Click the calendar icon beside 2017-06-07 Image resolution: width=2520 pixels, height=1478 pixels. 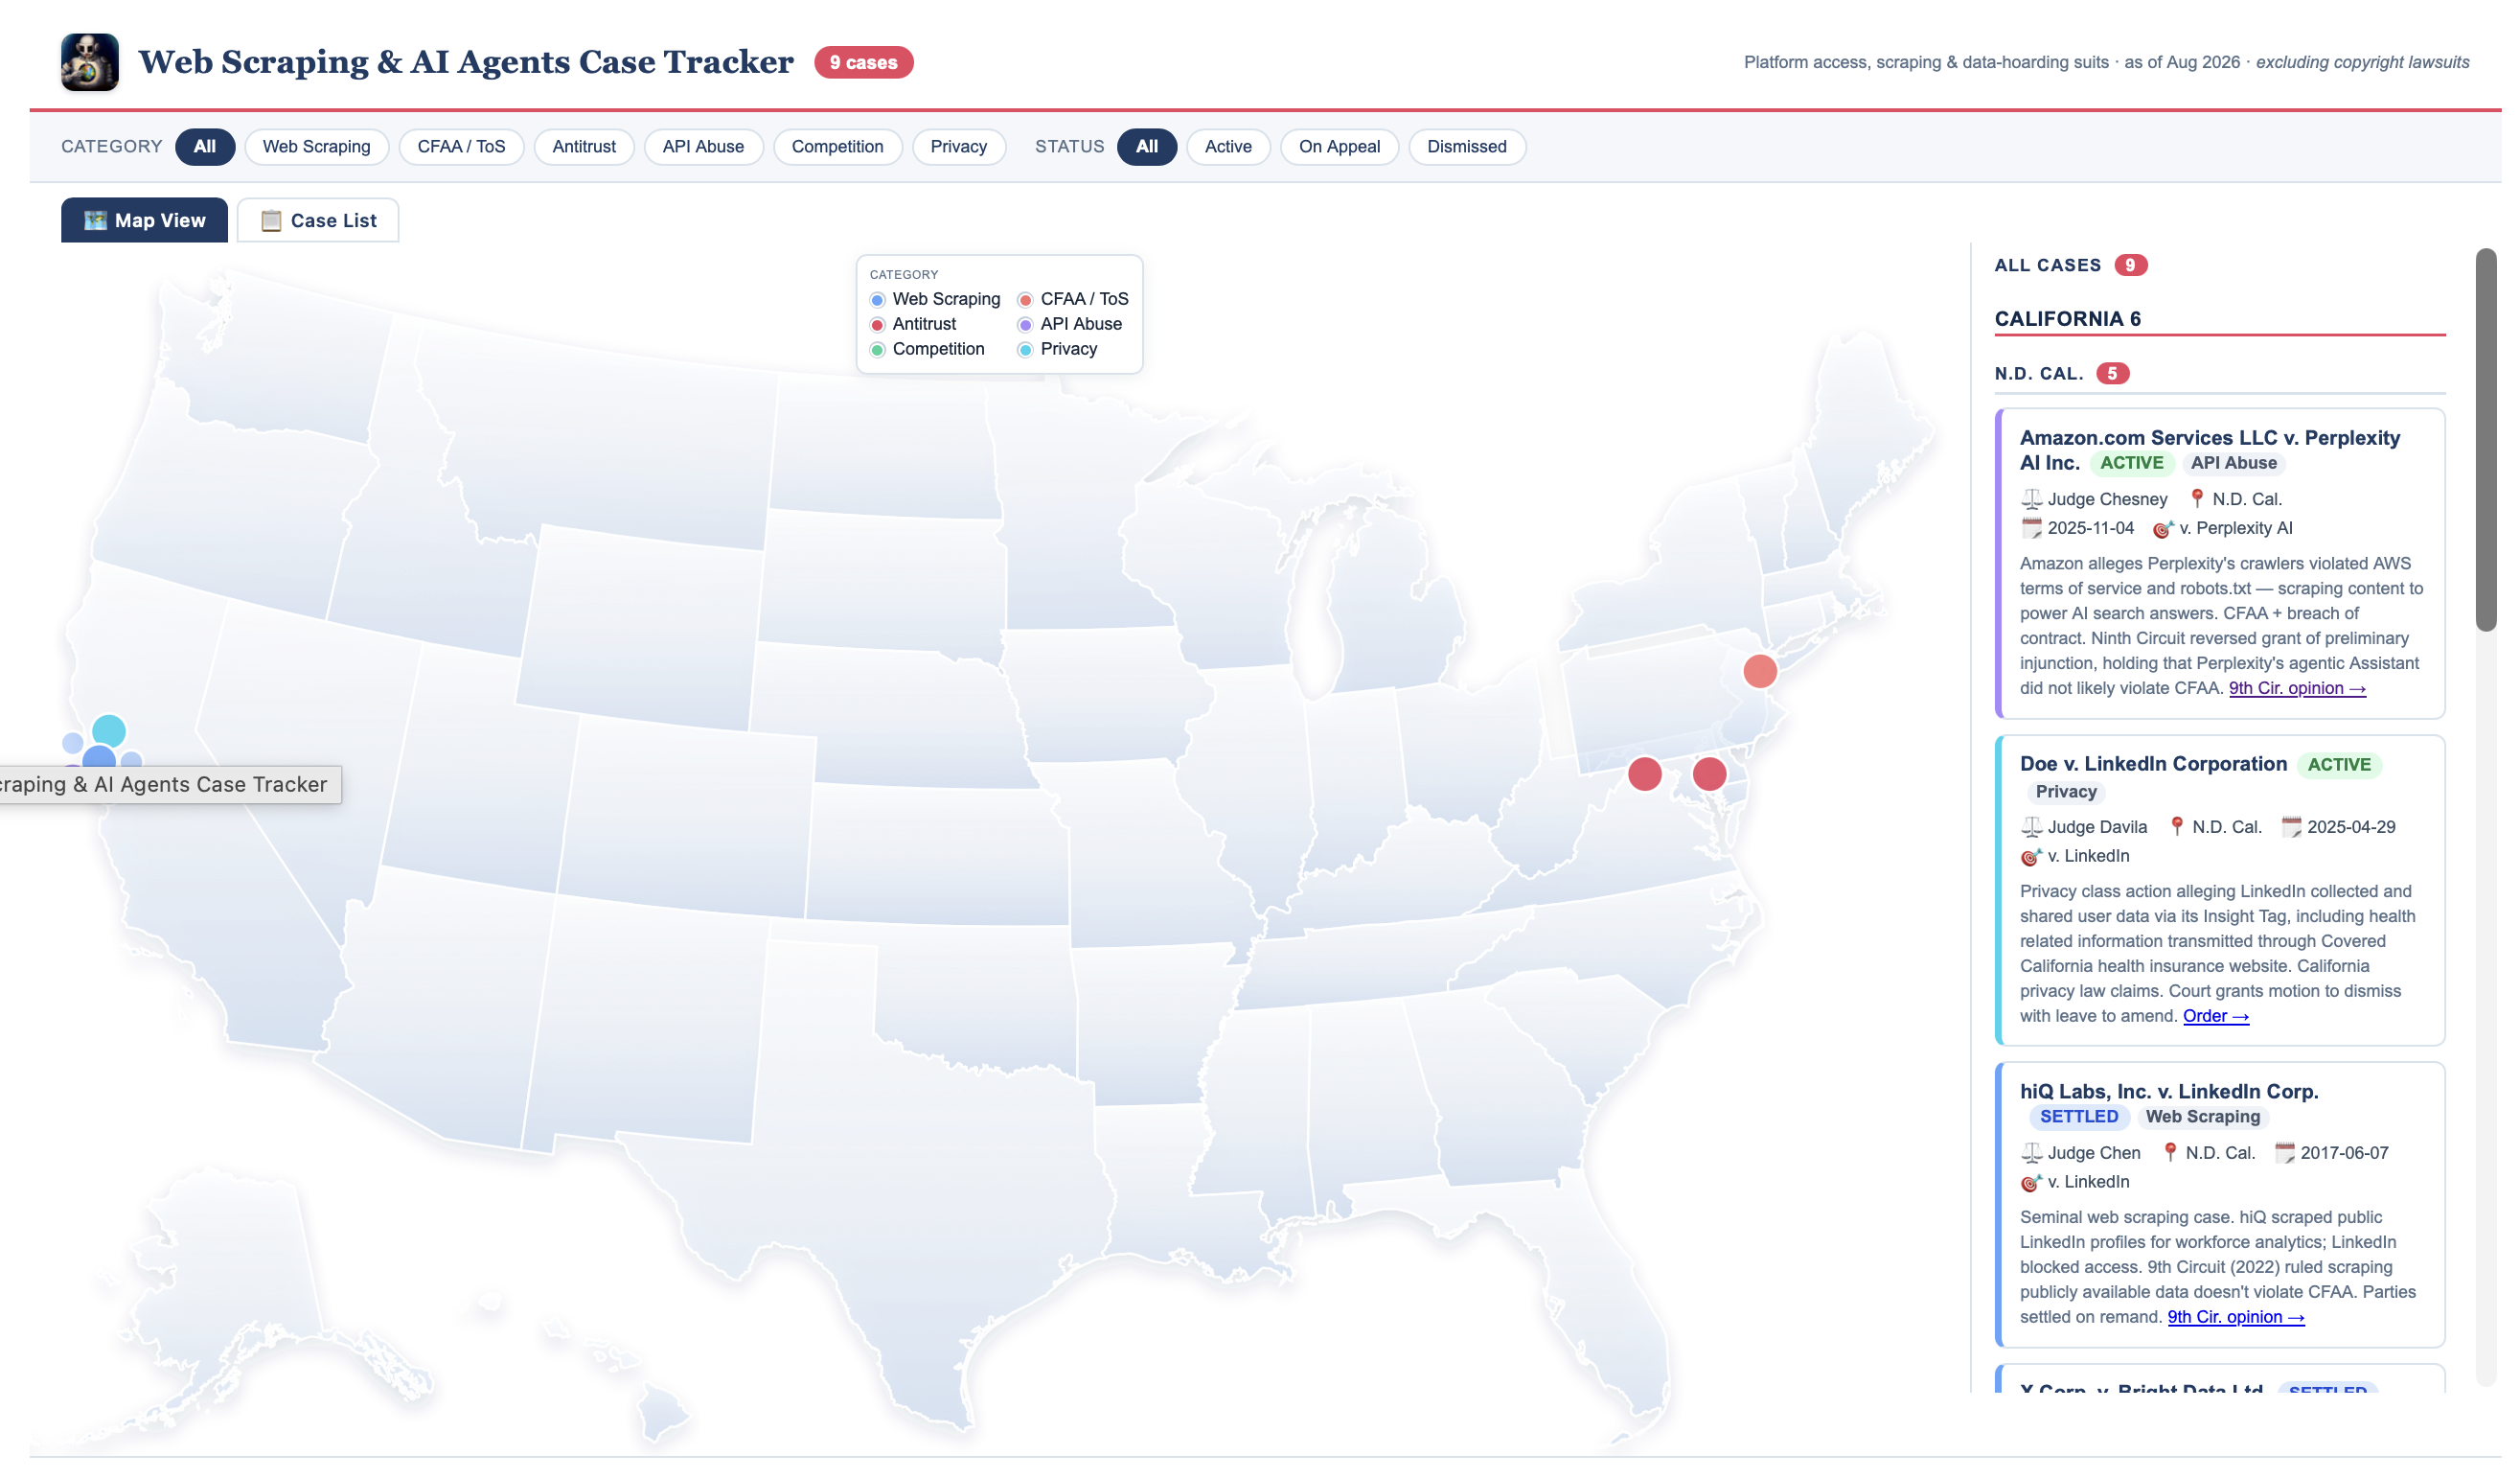[2284, 1153]
